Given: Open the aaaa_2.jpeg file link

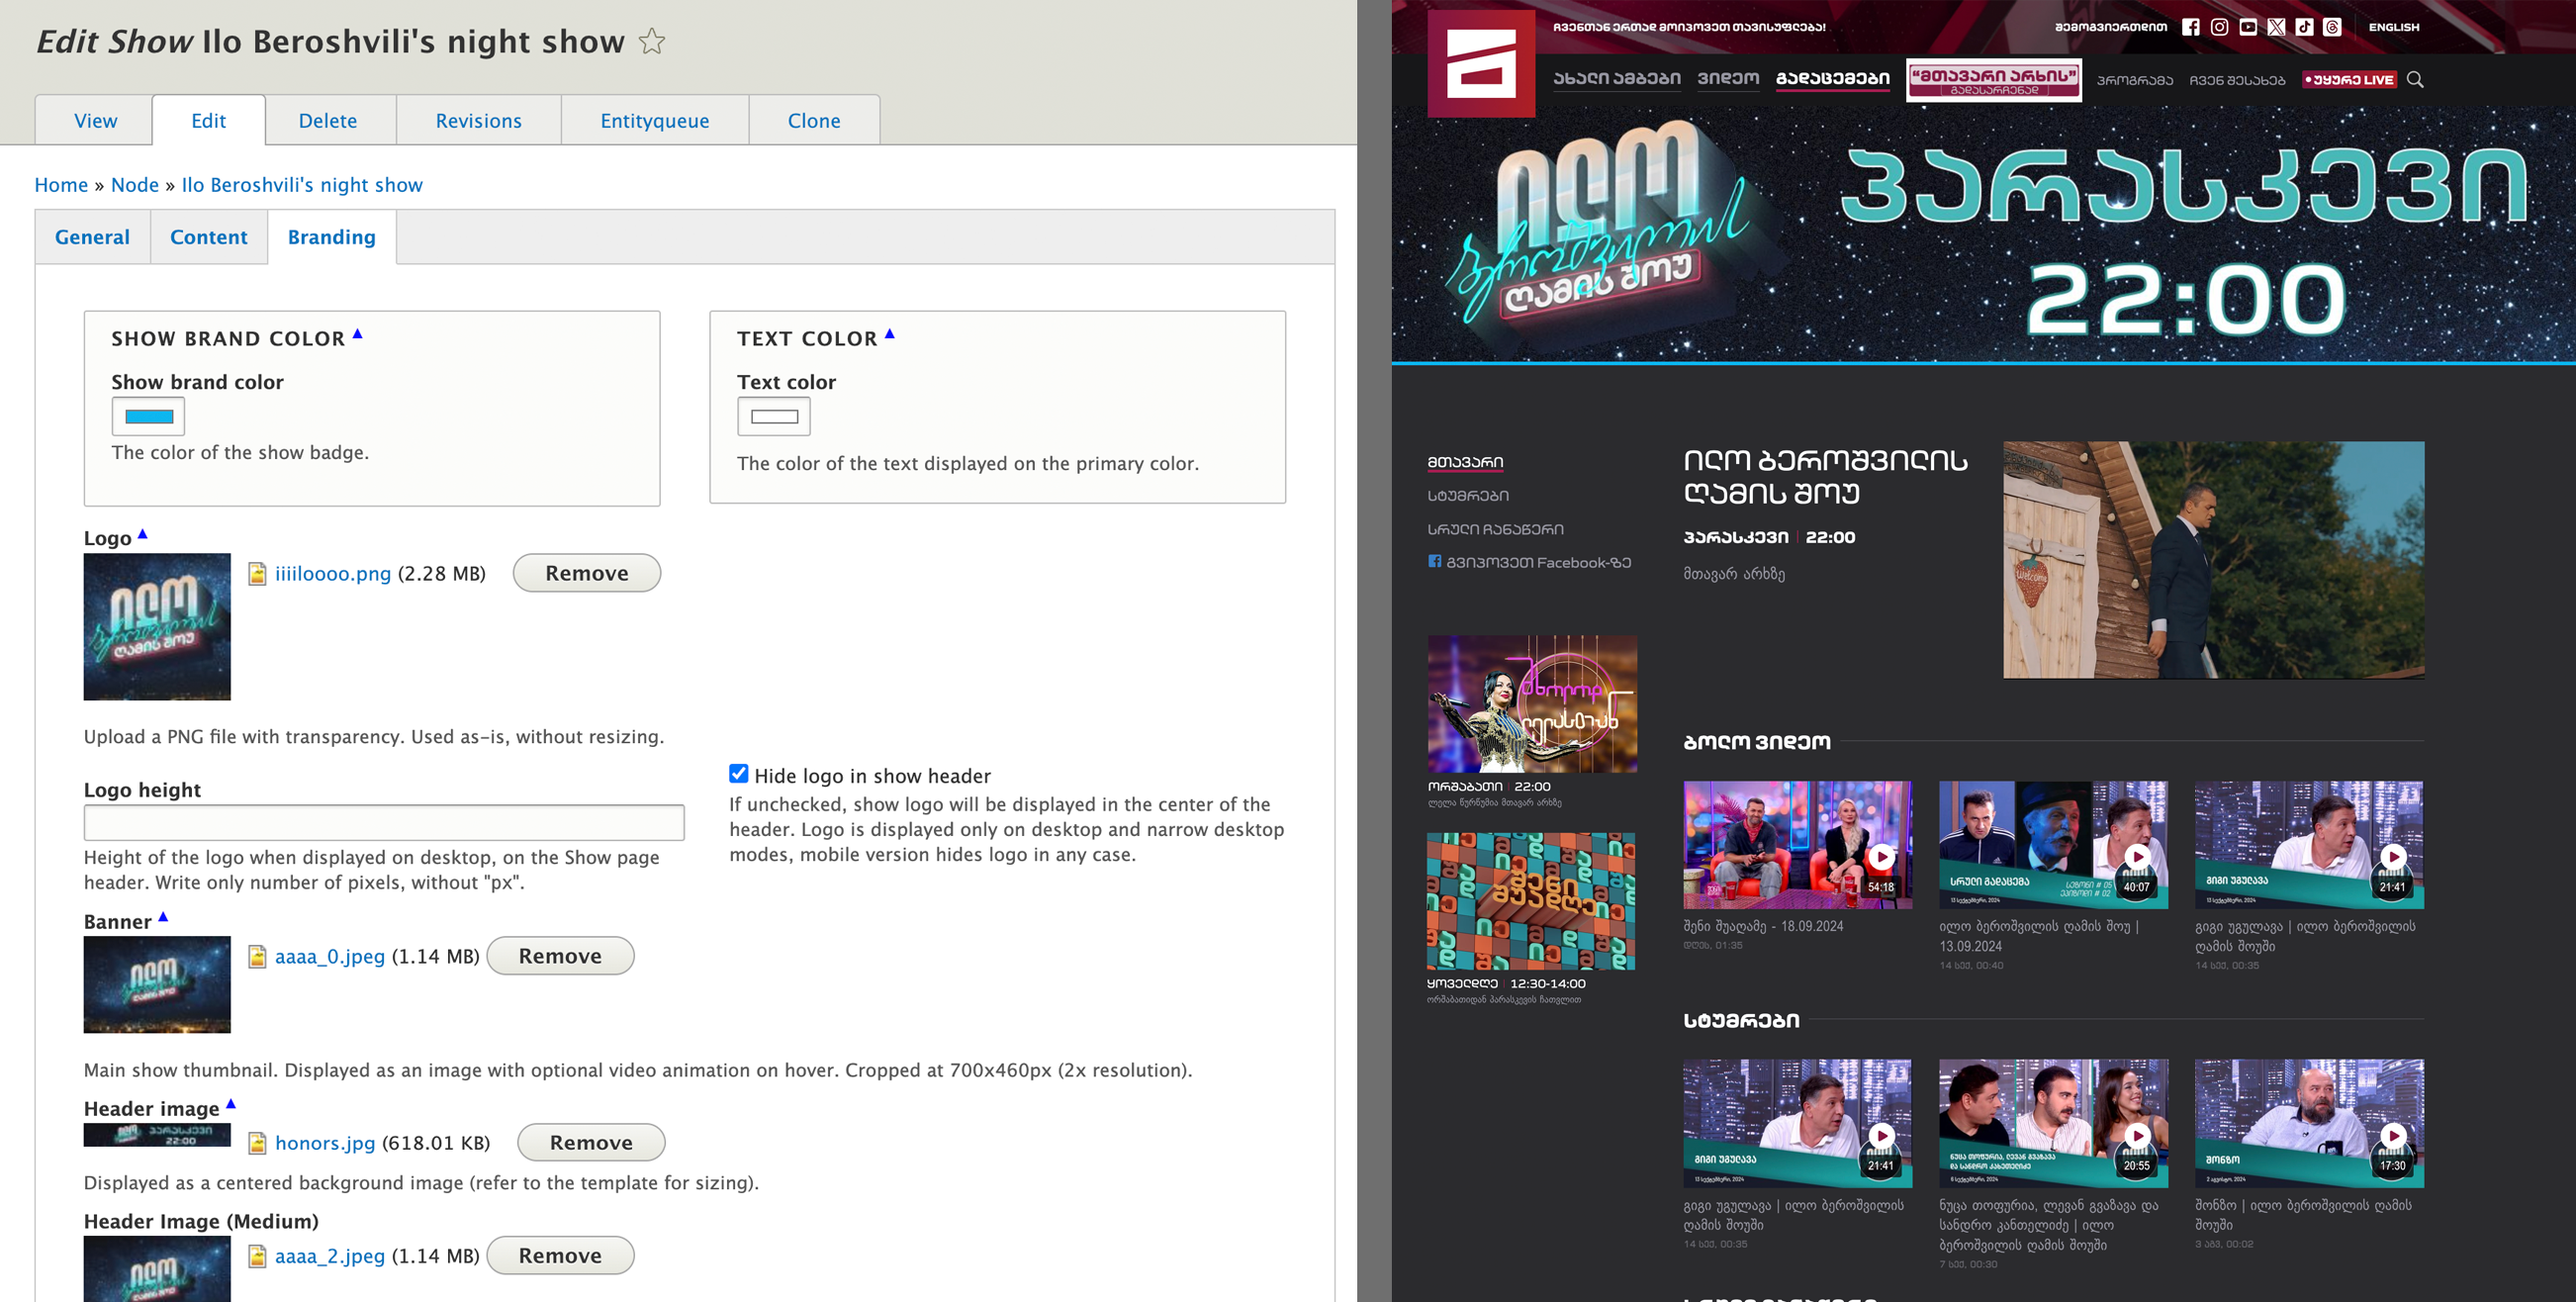Looking at the screenshot, I should coord(330,1256).
